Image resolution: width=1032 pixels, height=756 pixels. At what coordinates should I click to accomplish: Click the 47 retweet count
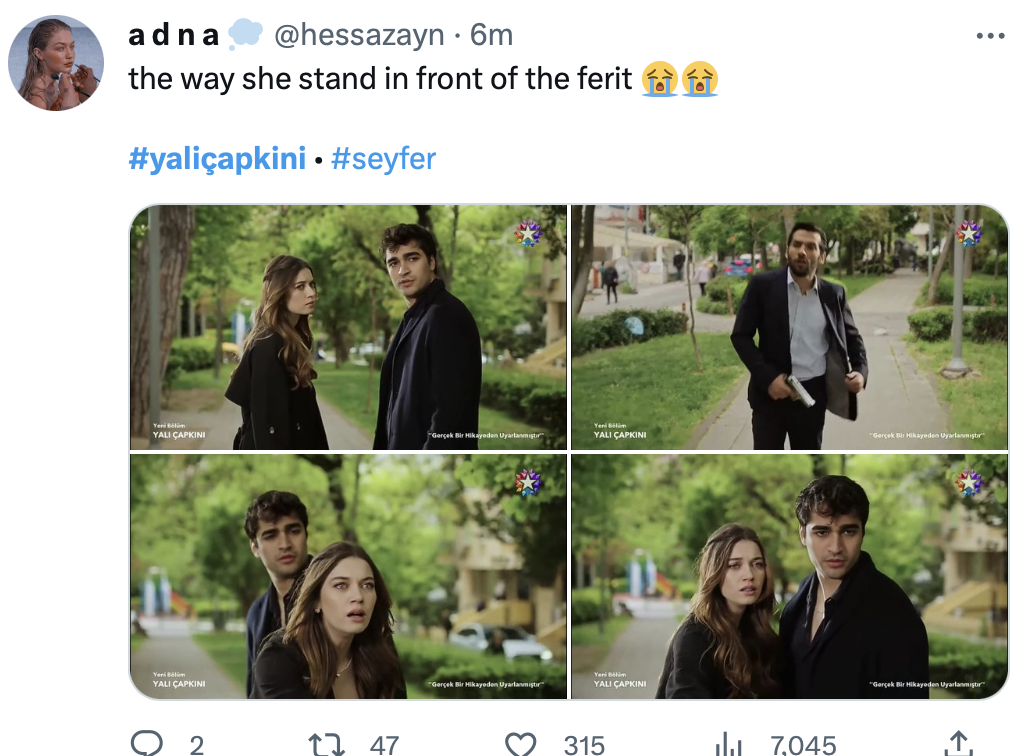pyautogui.click(x=384, y=744)
